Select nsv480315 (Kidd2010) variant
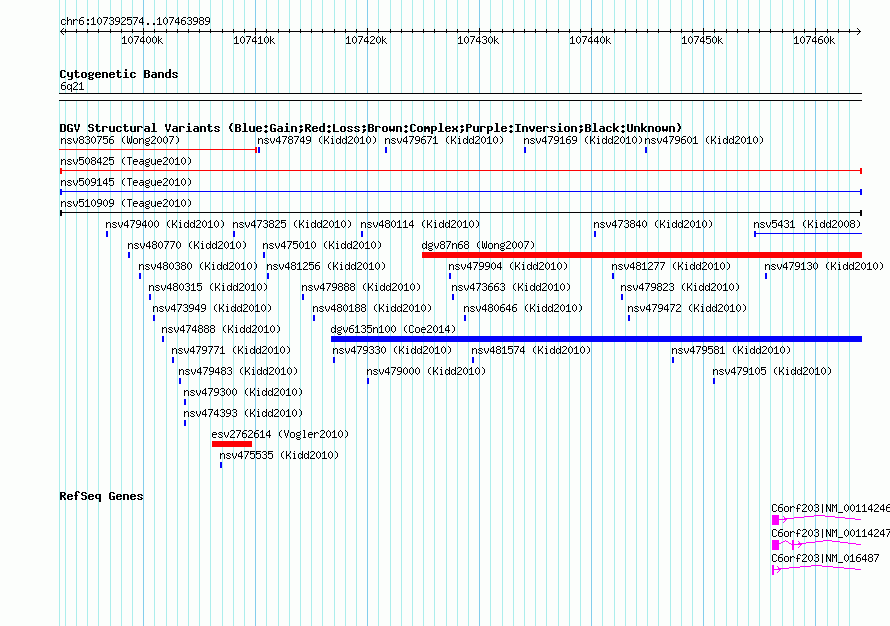 tap(208, 287)
